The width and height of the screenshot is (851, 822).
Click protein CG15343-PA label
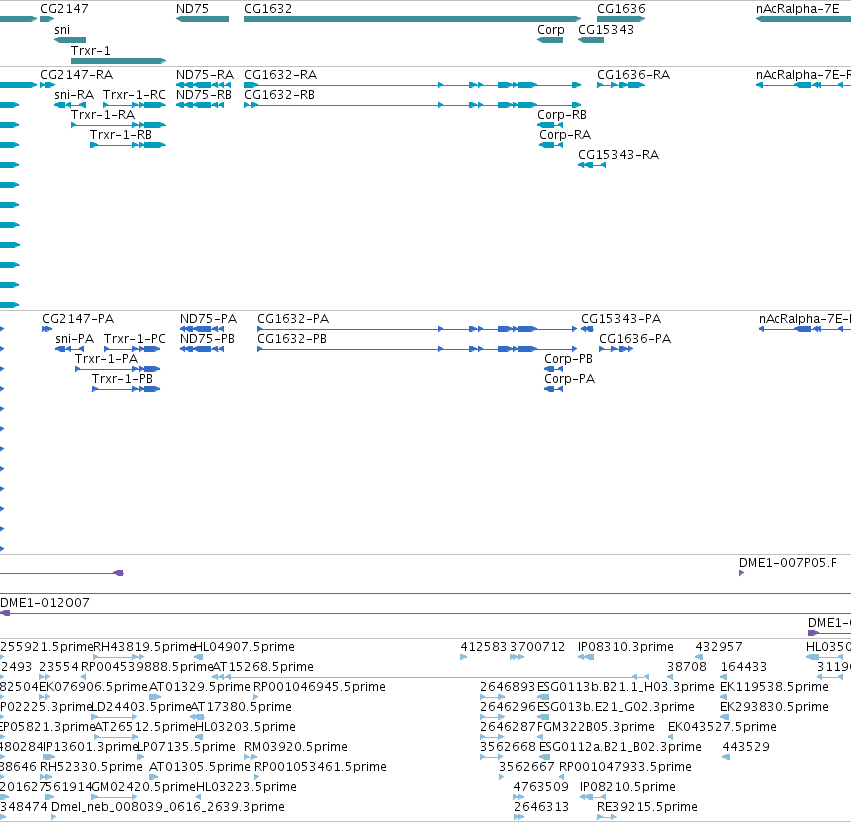pos(621,319)
